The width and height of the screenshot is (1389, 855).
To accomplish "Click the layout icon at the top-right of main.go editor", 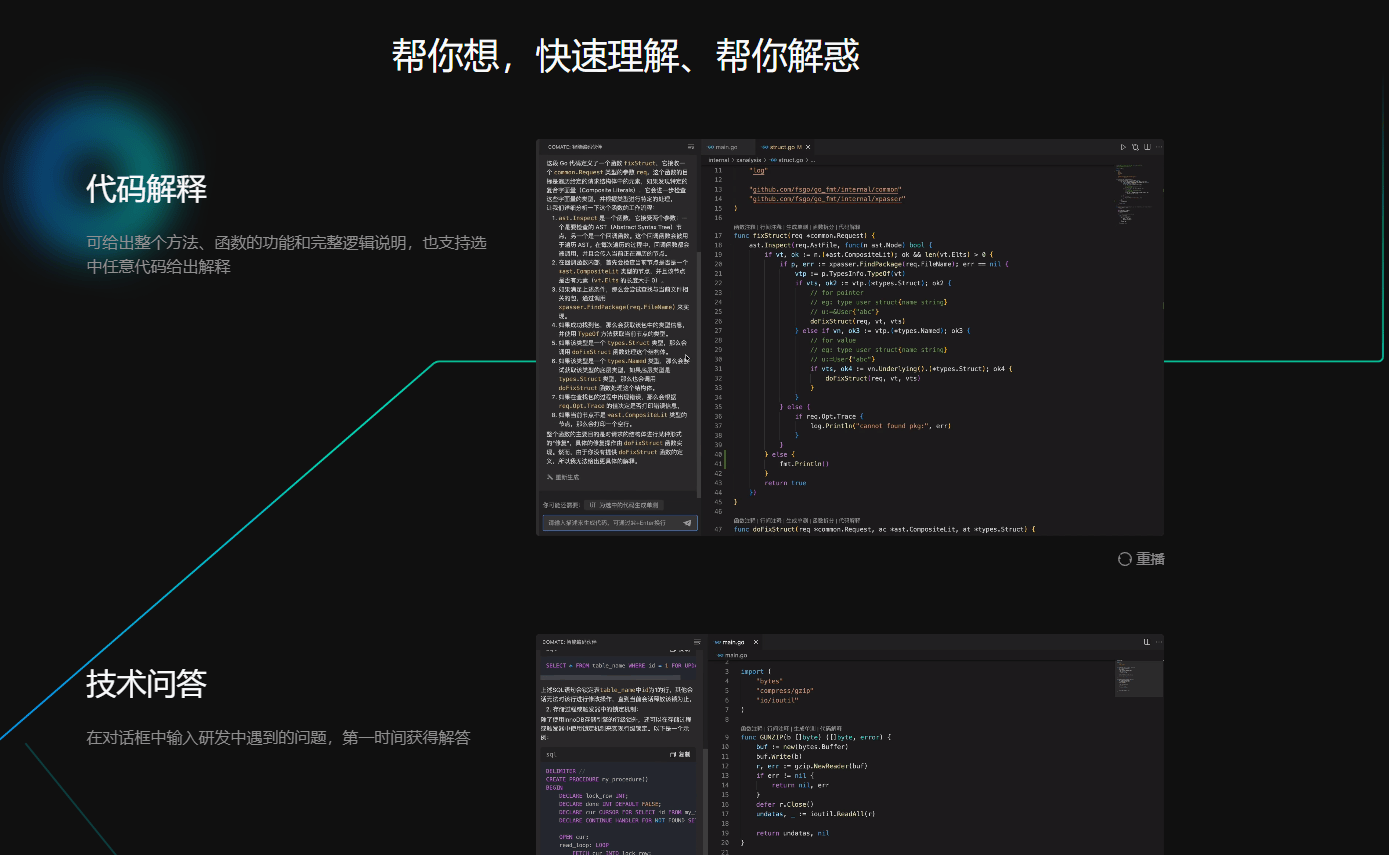I will 1146,642.
